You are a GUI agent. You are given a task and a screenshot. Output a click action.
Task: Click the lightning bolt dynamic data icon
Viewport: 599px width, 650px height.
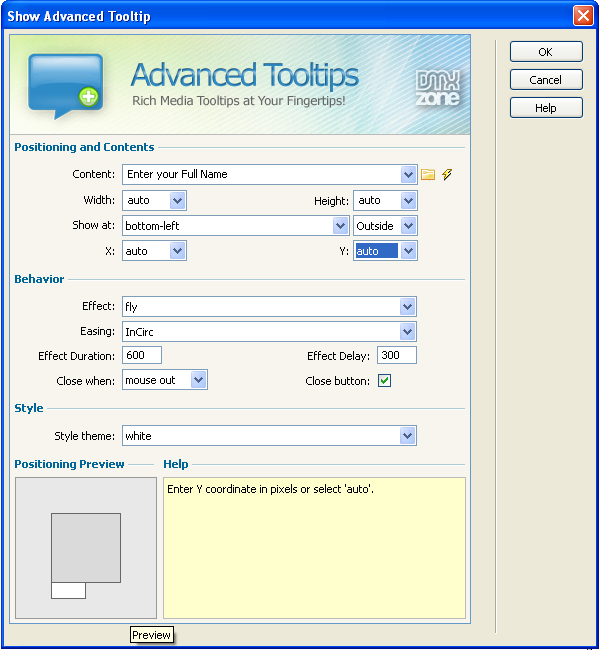click(447, 175)
